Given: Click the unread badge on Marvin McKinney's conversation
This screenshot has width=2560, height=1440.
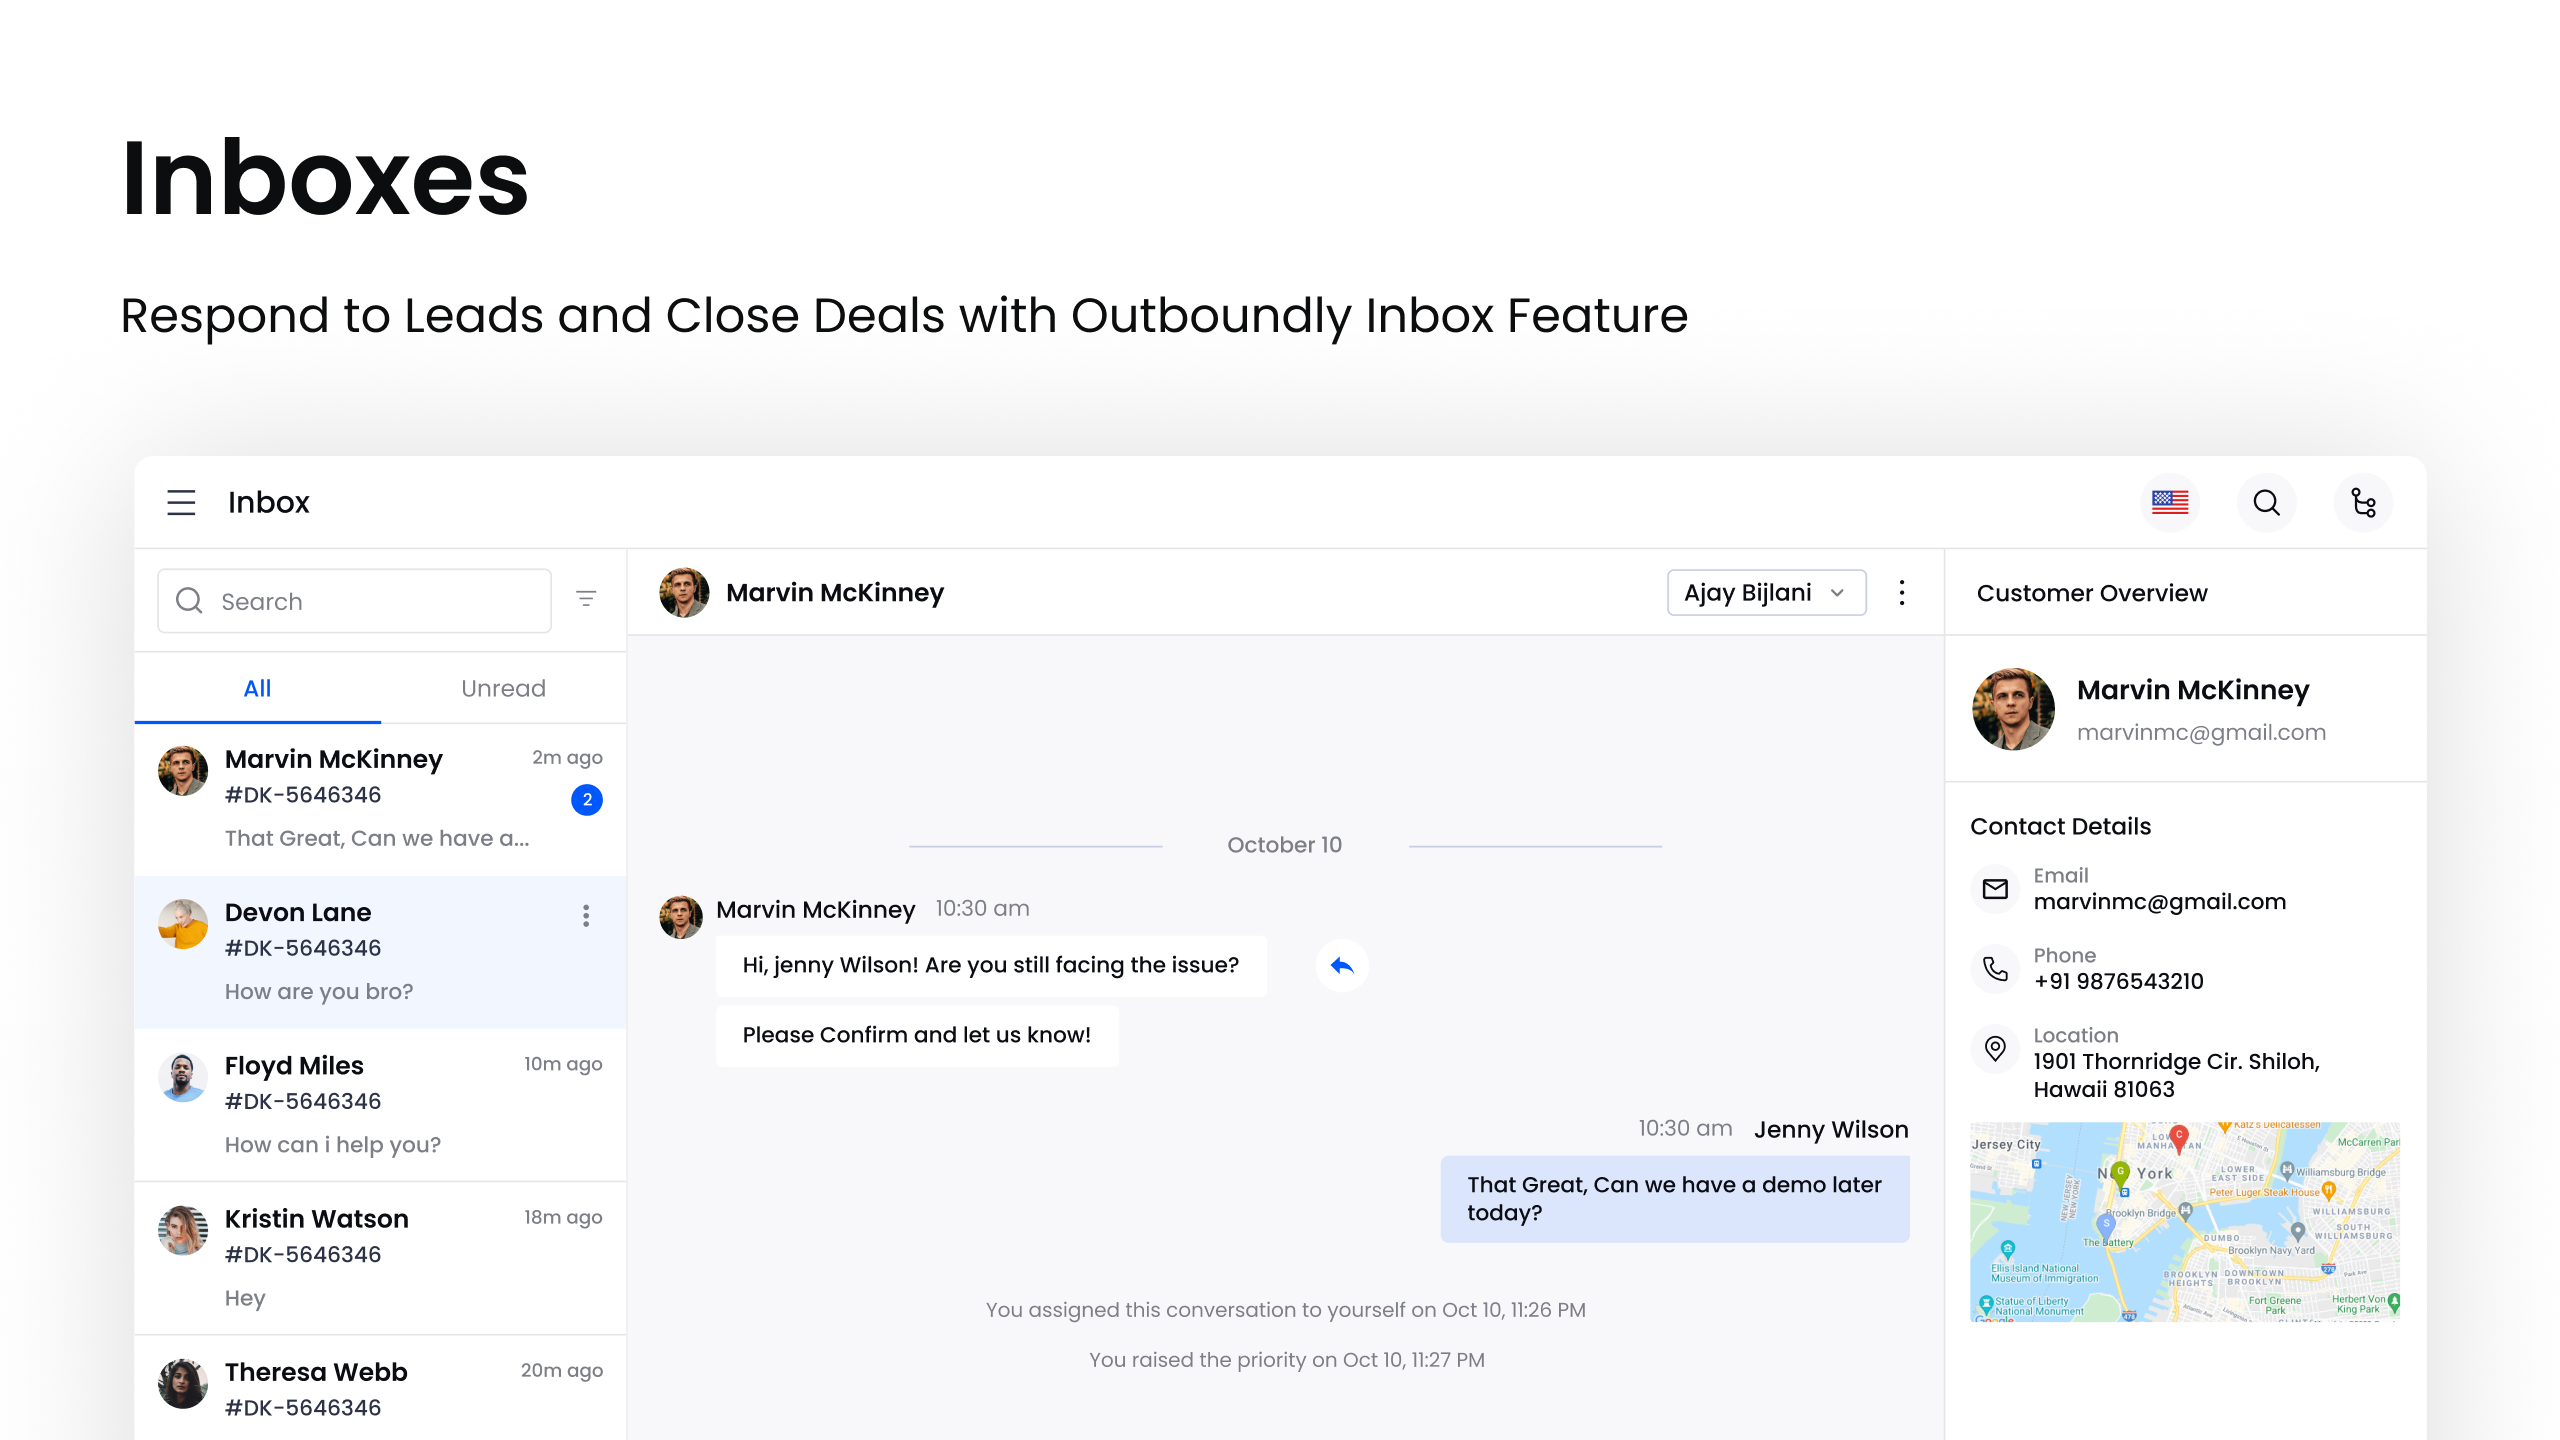Looking at the screenshot, I should click(x=587, y=800).
